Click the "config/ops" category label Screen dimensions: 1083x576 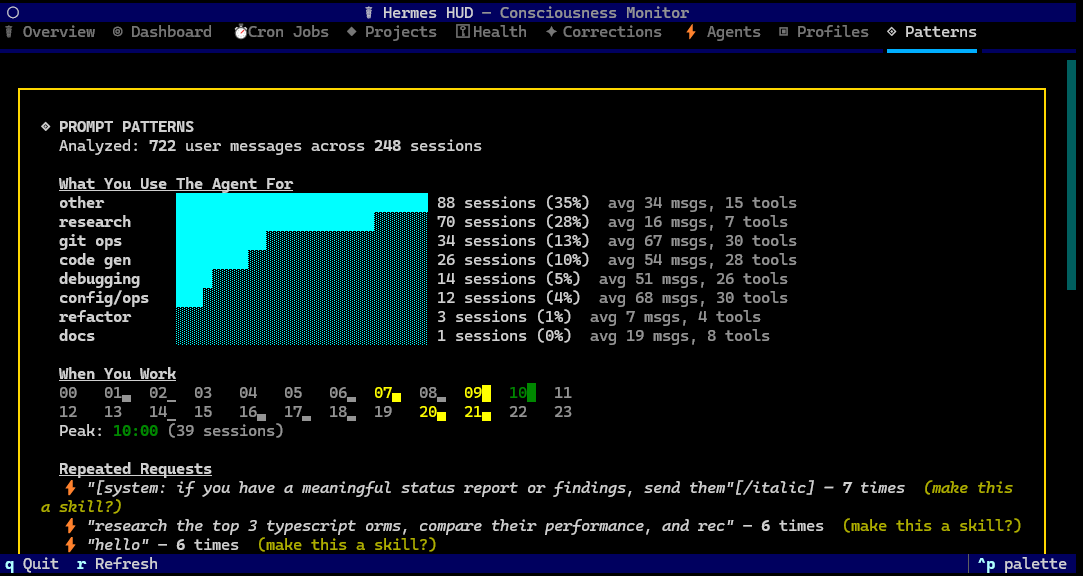click(104, 298)
